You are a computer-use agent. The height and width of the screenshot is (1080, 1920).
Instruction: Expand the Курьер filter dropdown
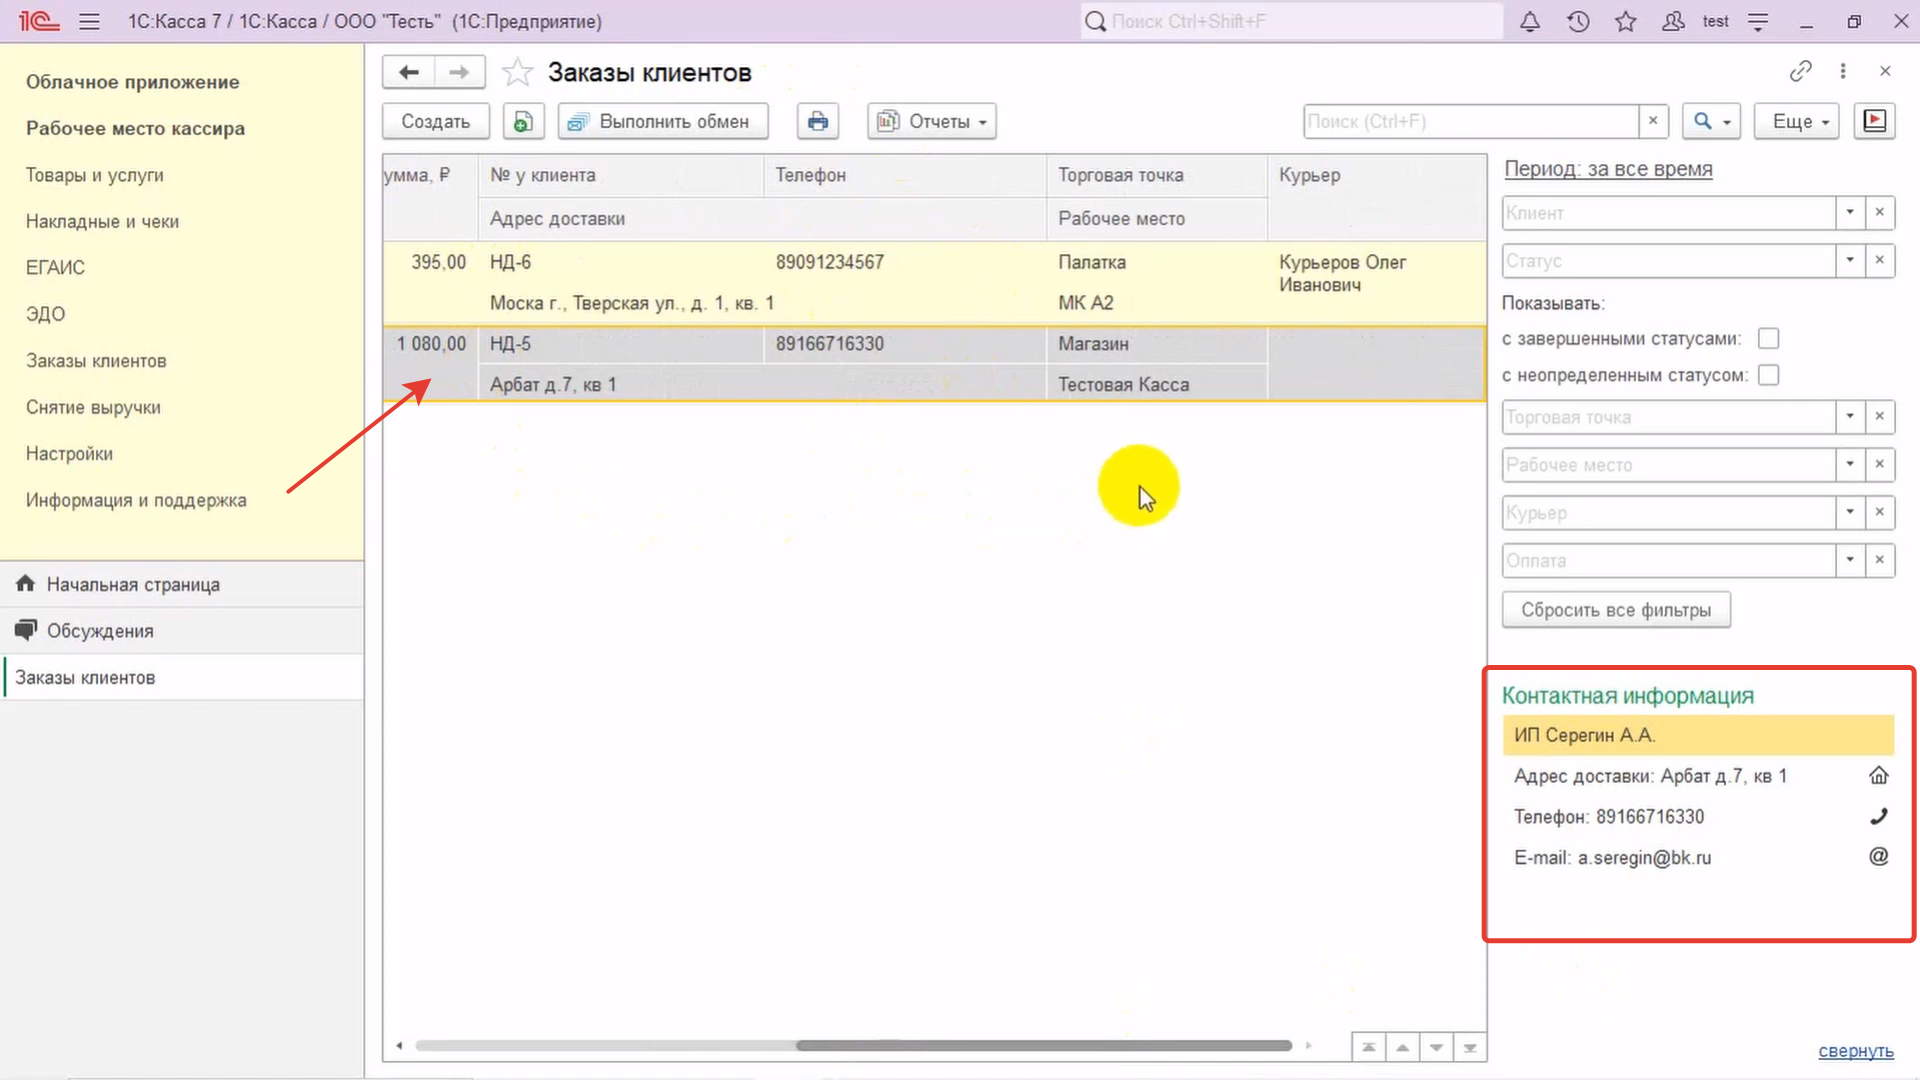tap(1850, 513)
